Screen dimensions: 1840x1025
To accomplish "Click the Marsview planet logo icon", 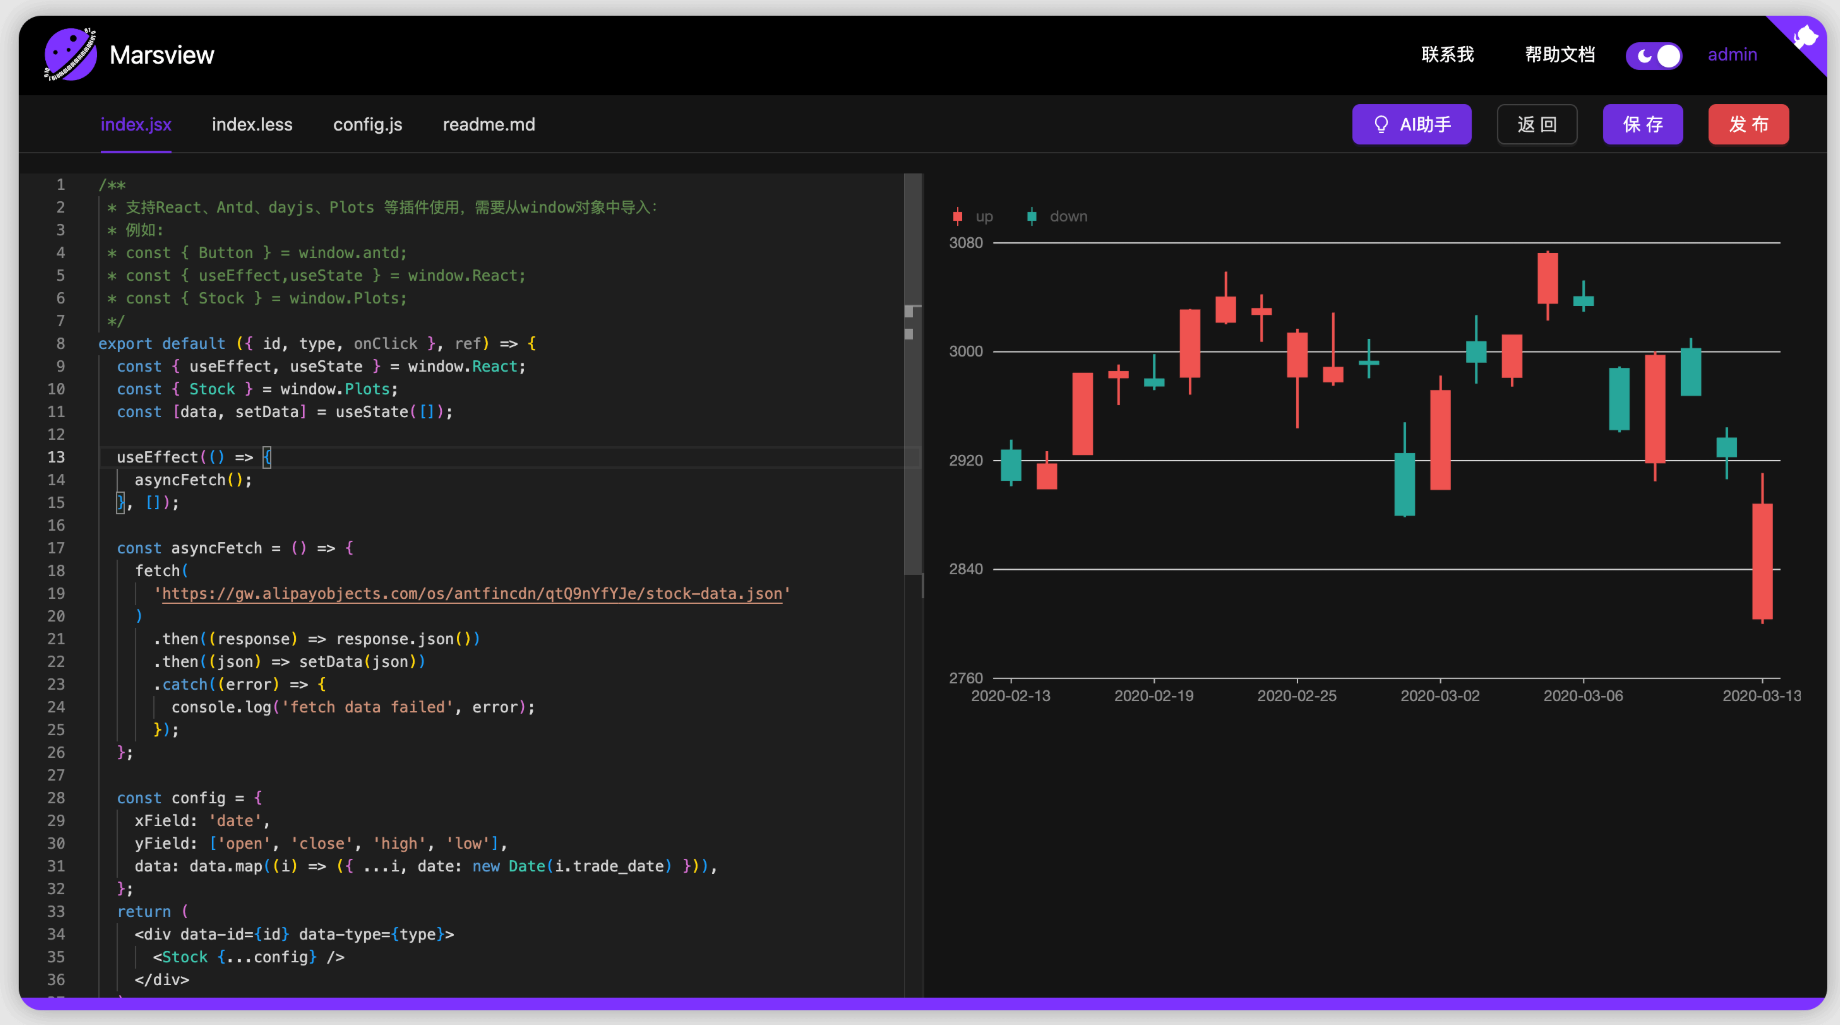I will point(70,54).
